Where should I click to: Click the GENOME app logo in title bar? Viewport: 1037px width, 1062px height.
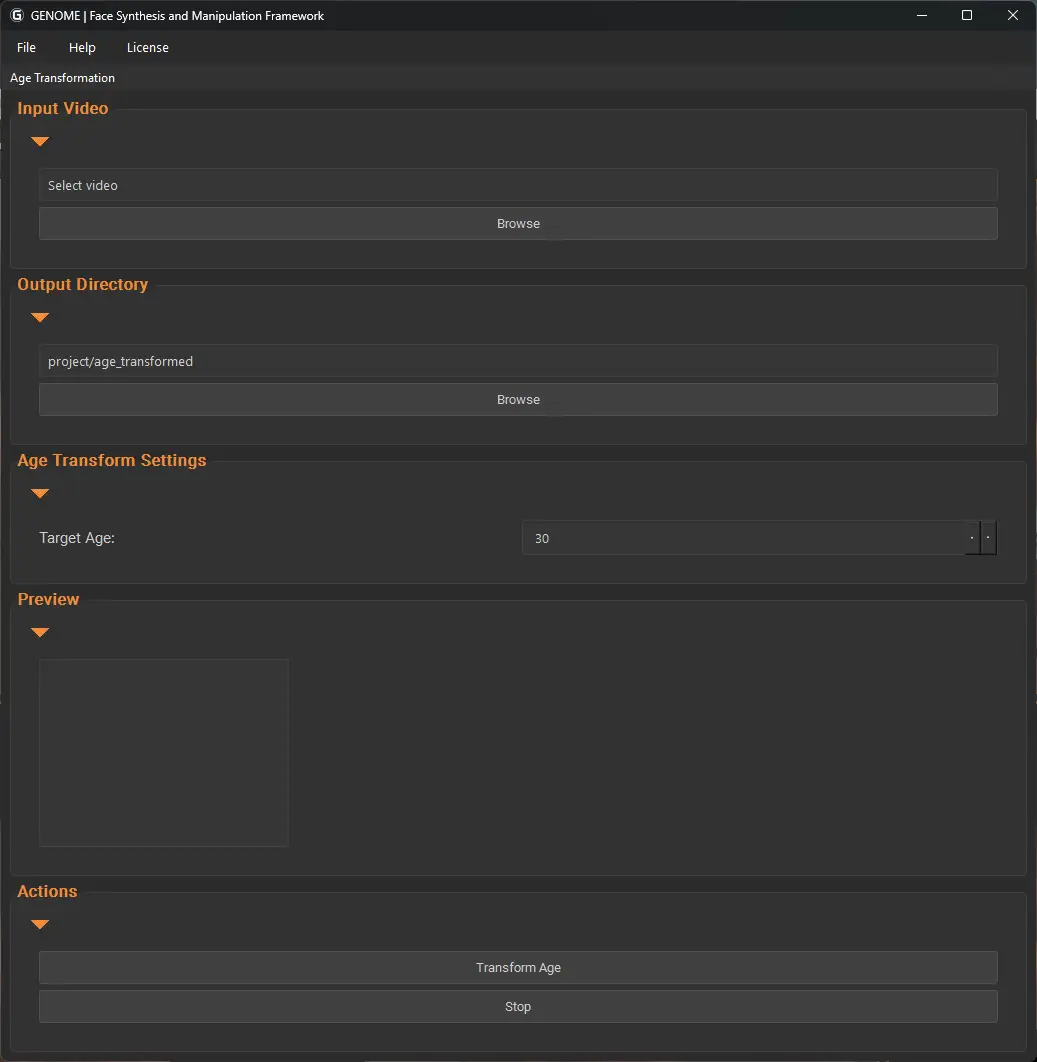(x=17, y=15)
